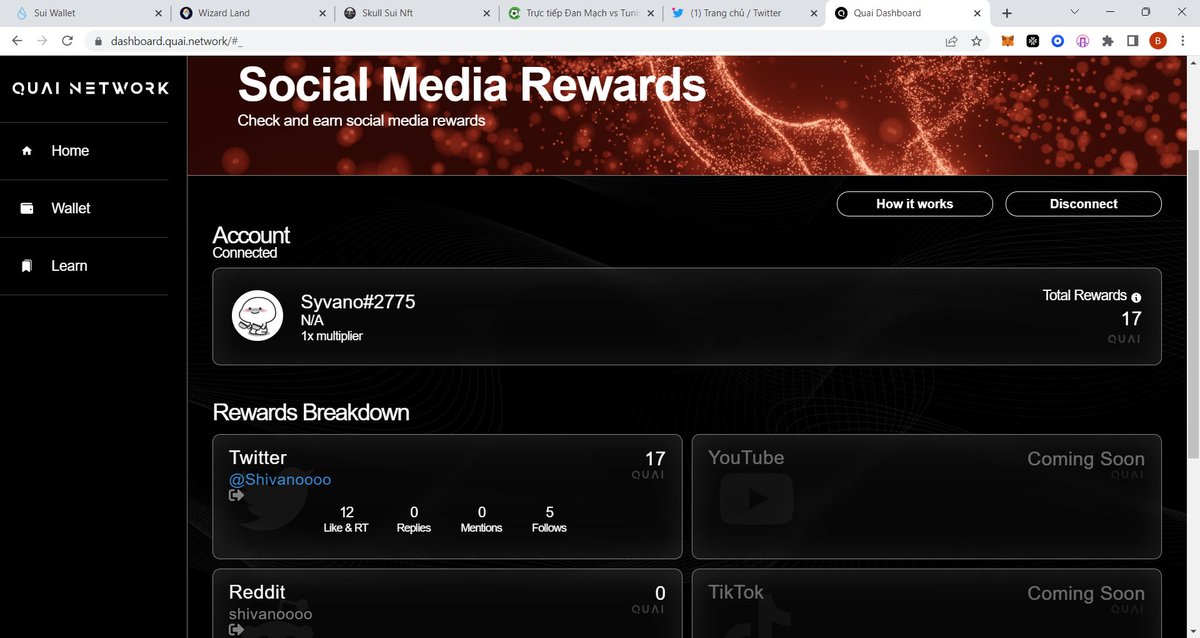Click the shivanoooo Reddit username
This screenshot has width=1200, height=638.
tap(270, 615)
